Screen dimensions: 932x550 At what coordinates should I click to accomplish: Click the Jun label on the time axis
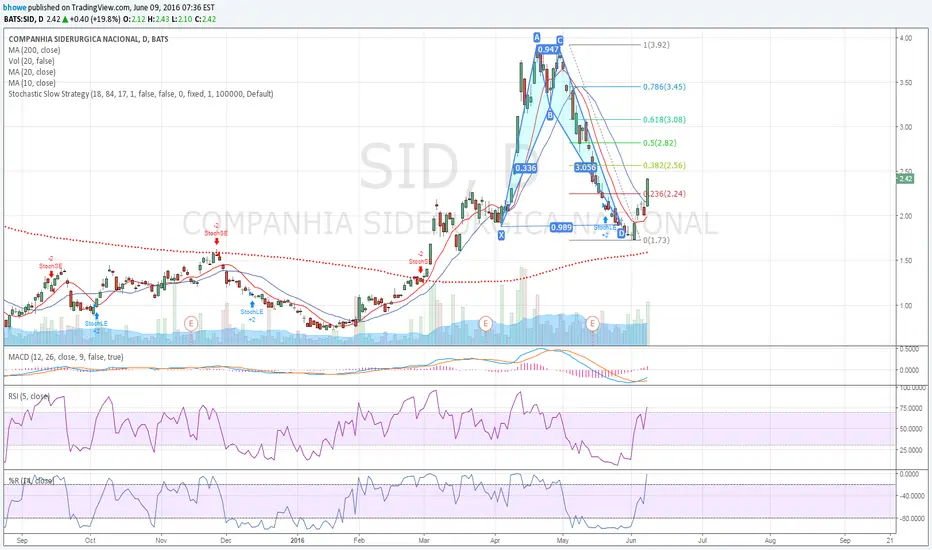point(631,540)
